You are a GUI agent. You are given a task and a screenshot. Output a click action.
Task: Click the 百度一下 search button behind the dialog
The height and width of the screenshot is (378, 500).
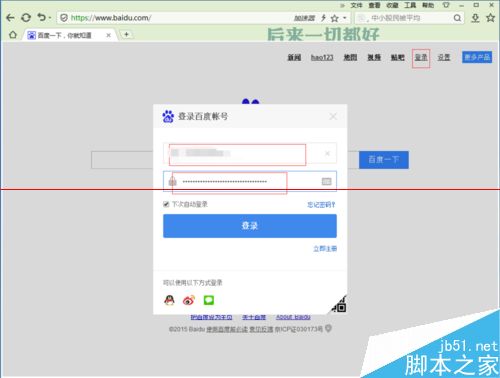click(384, 160)
